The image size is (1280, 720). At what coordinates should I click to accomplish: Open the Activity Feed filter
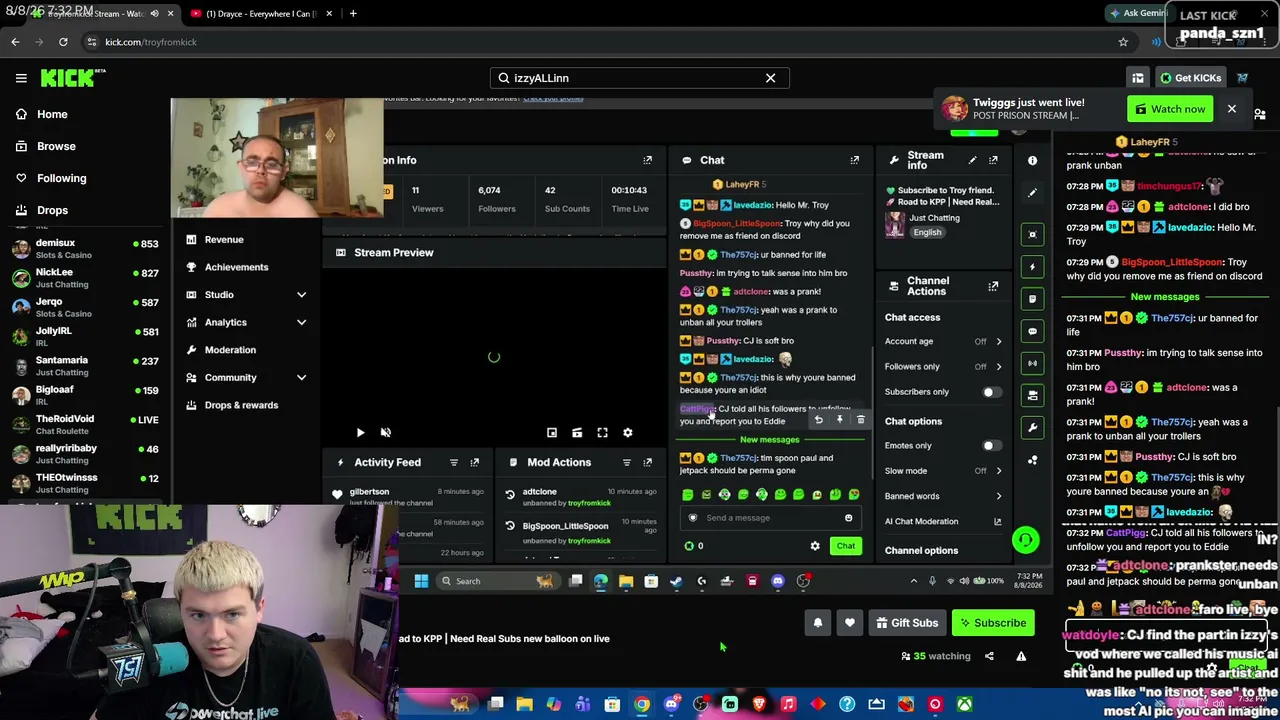(x=454, y=462)
